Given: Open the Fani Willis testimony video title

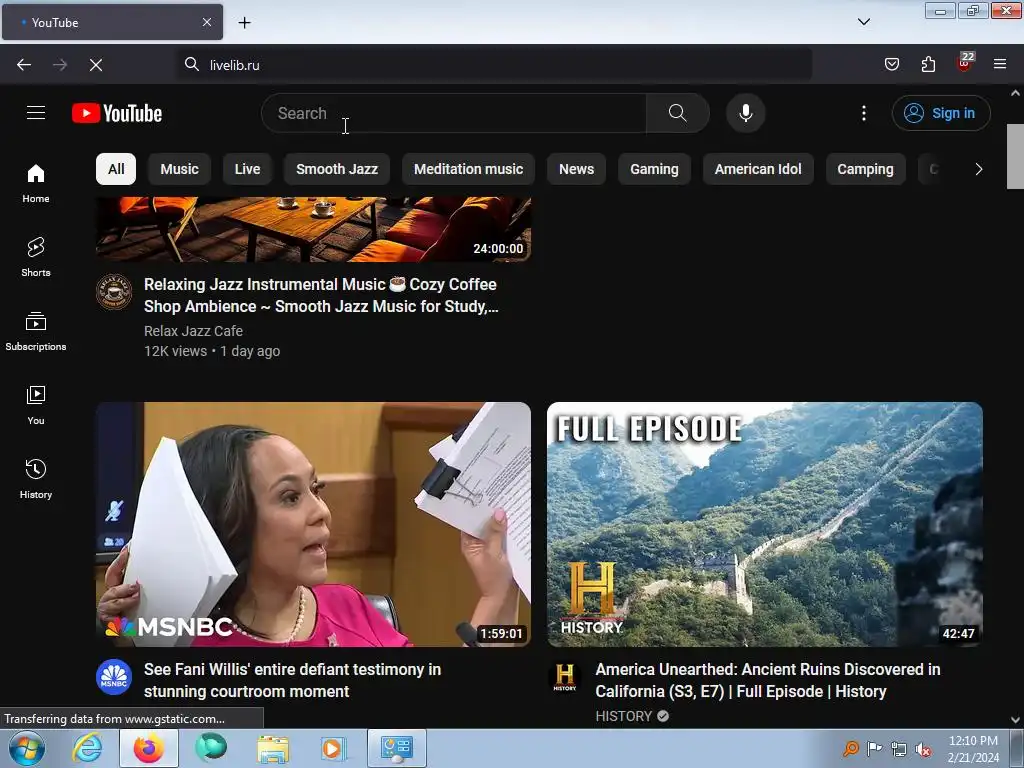Looking at the screenshot, I should pos(293,680).
